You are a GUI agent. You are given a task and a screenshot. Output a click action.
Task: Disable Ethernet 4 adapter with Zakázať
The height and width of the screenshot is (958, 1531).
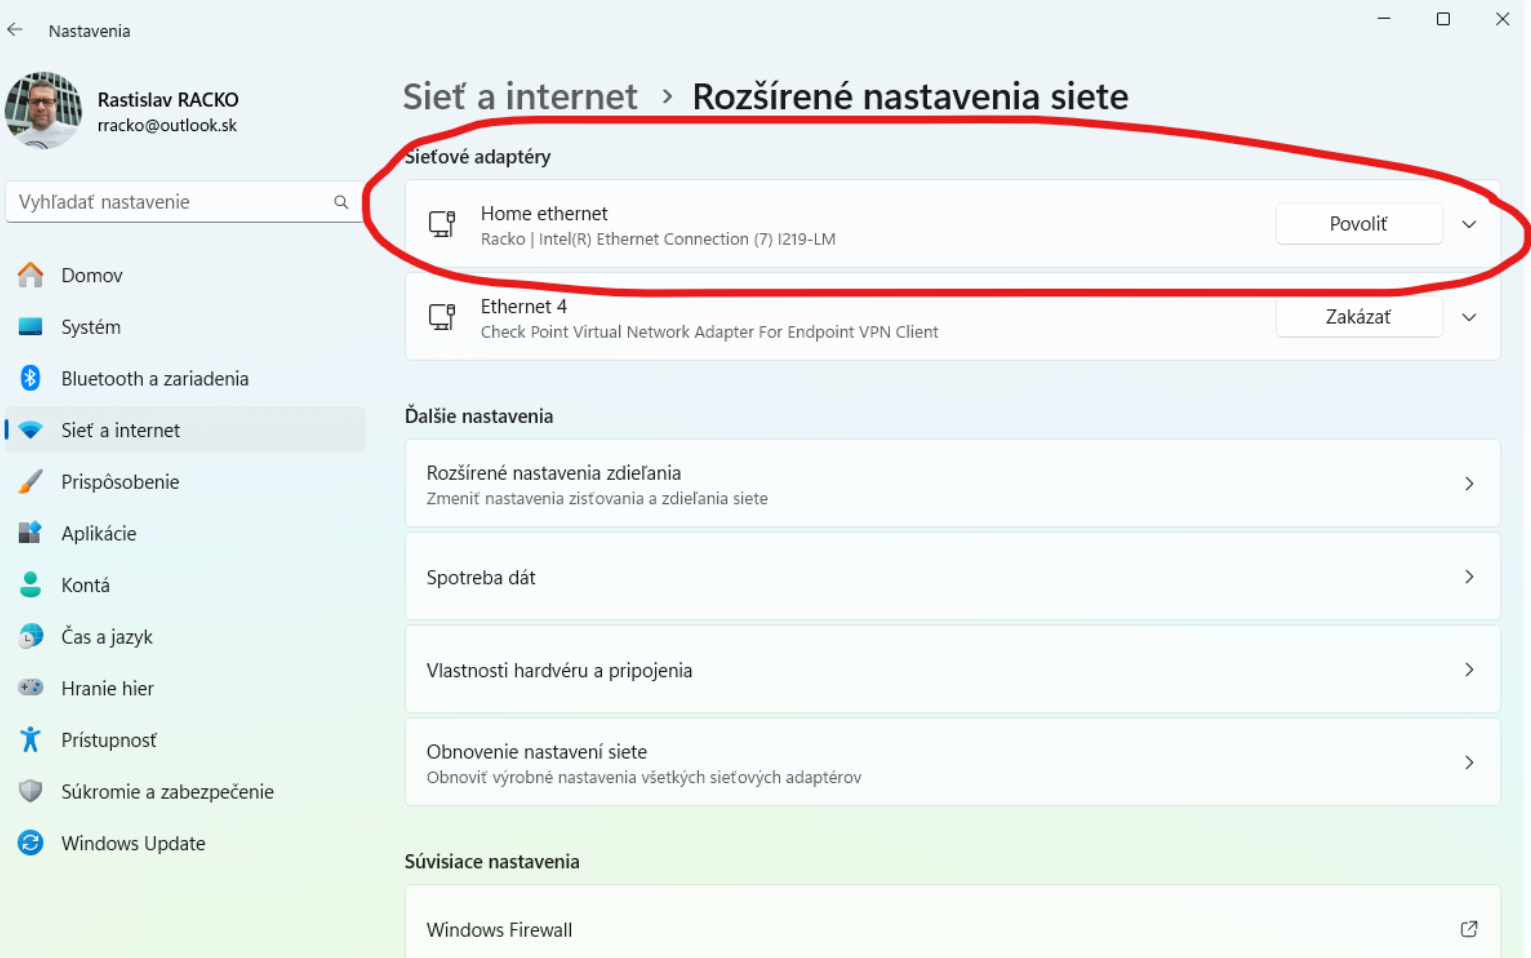pos(1357,317)
